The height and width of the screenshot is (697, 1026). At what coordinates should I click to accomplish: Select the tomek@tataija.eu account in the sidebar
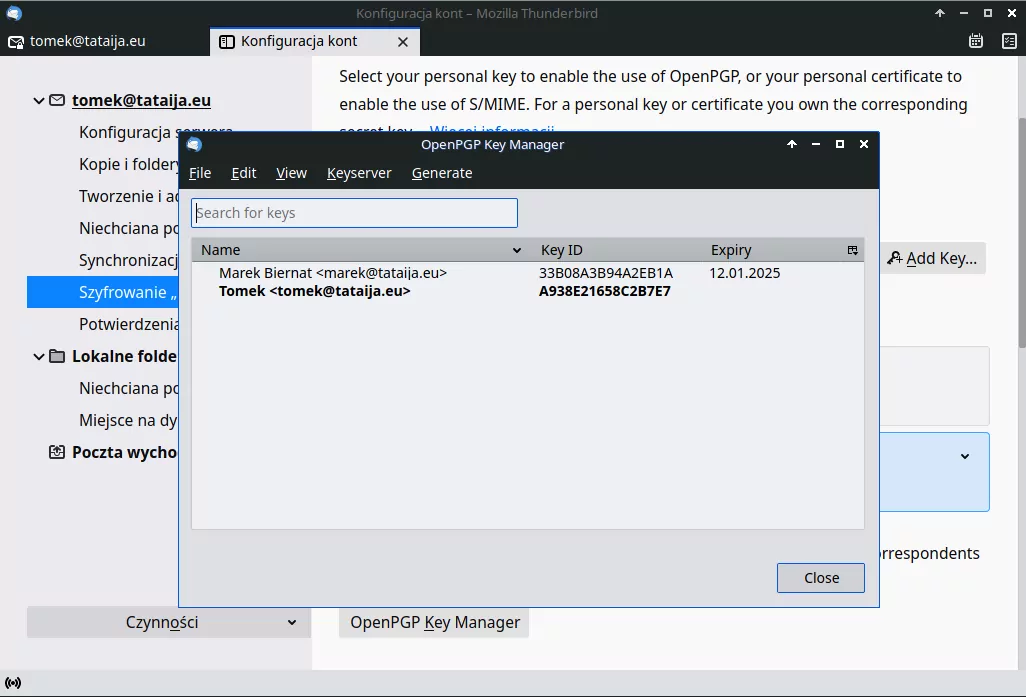(141, 100)
